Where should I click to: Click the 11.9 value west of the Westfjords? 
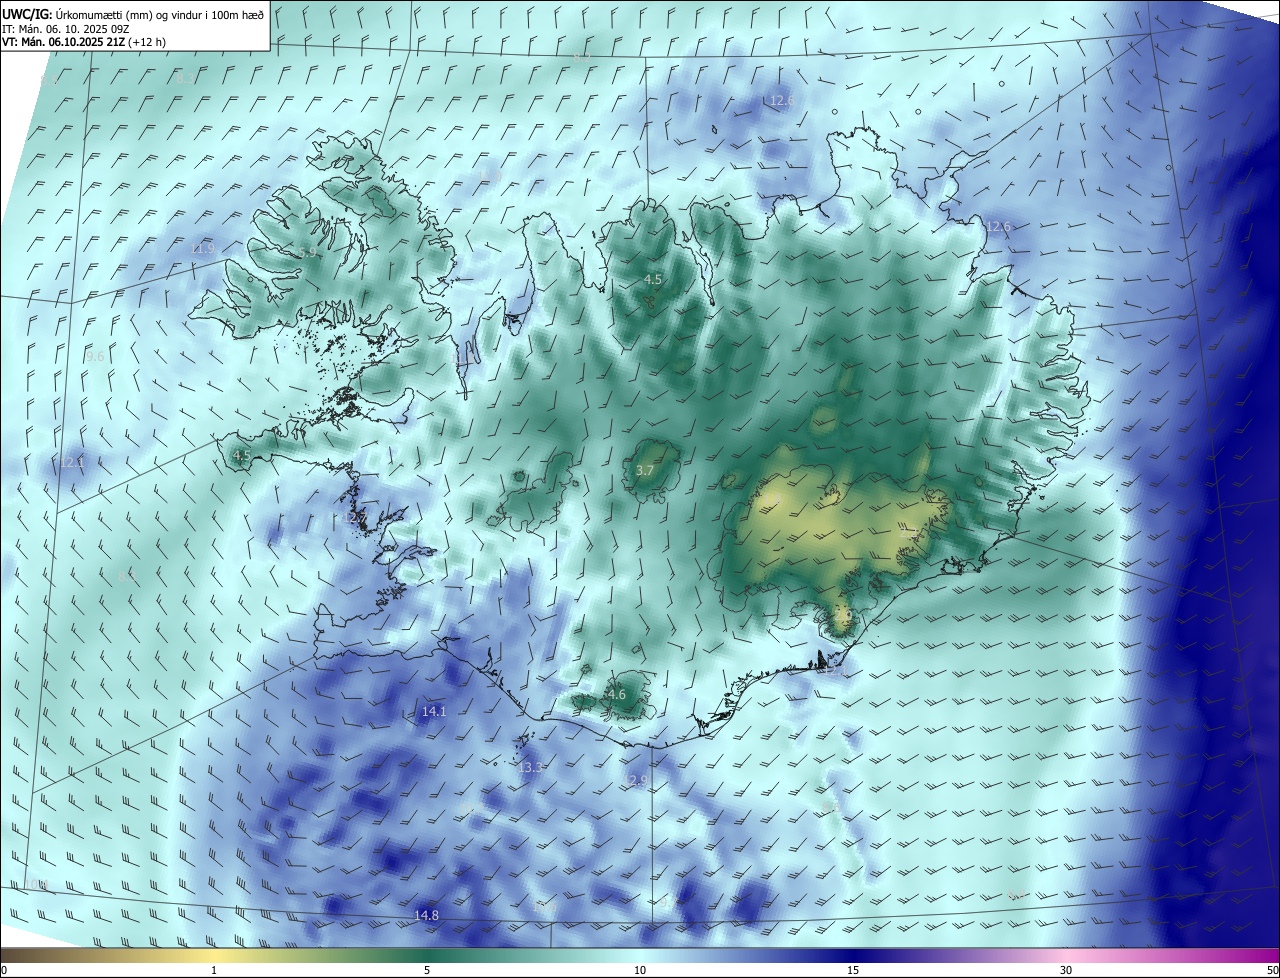[x=202, y=248]
